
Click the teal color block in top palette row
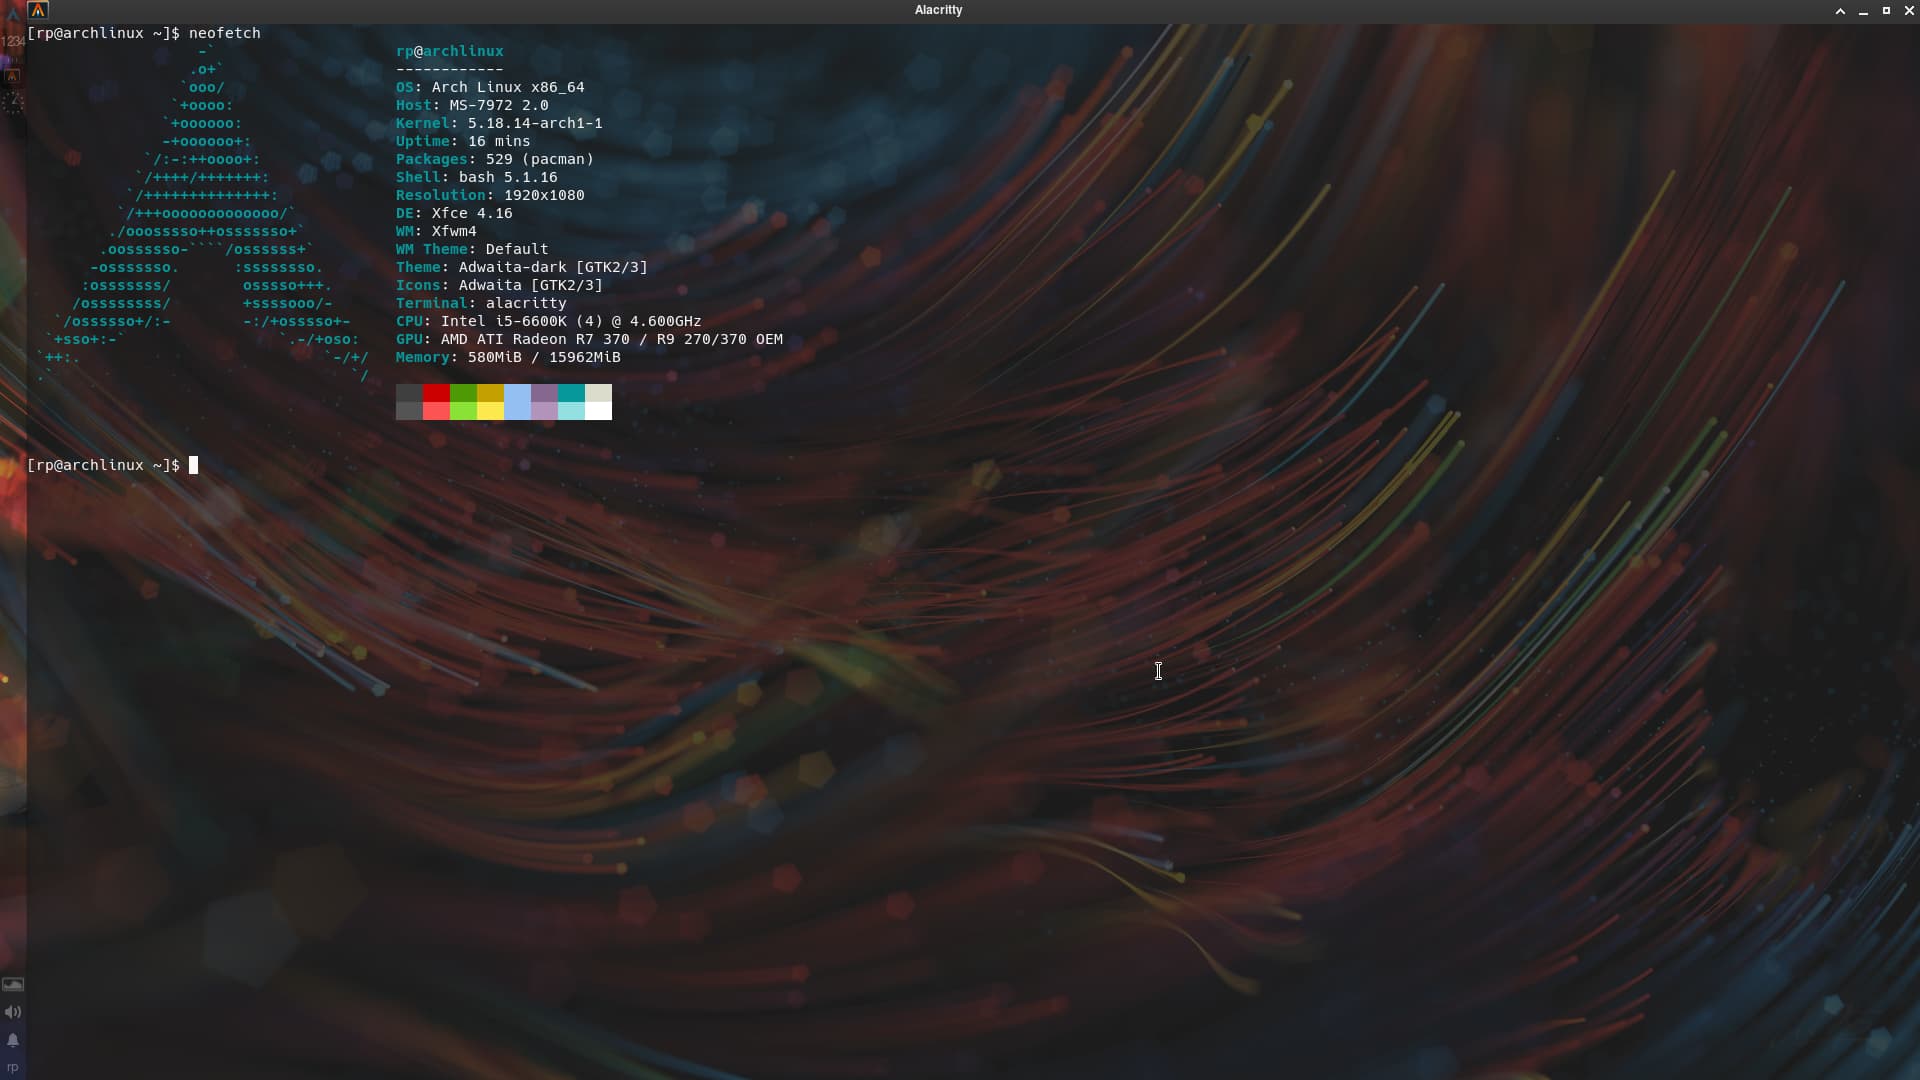571,393
